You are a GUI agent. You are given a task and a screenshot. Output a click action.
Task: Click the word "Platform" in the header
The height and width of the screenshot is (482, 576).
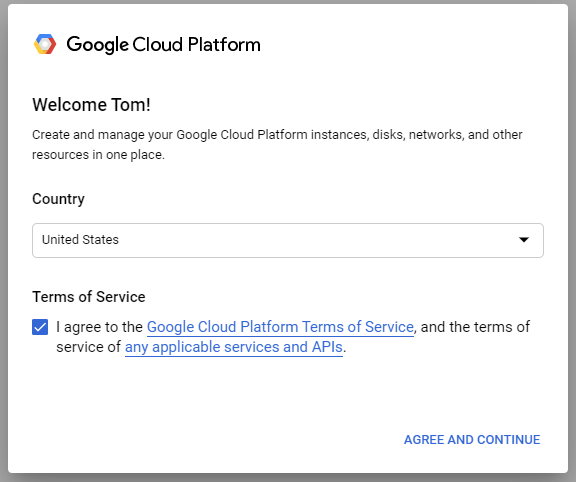224,44
